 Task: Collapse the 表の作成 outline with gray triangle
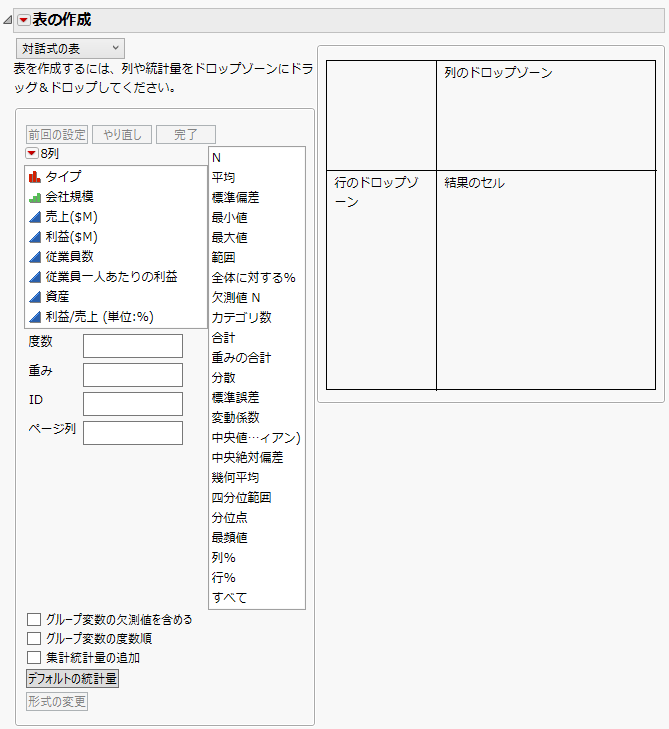point(7,20)
